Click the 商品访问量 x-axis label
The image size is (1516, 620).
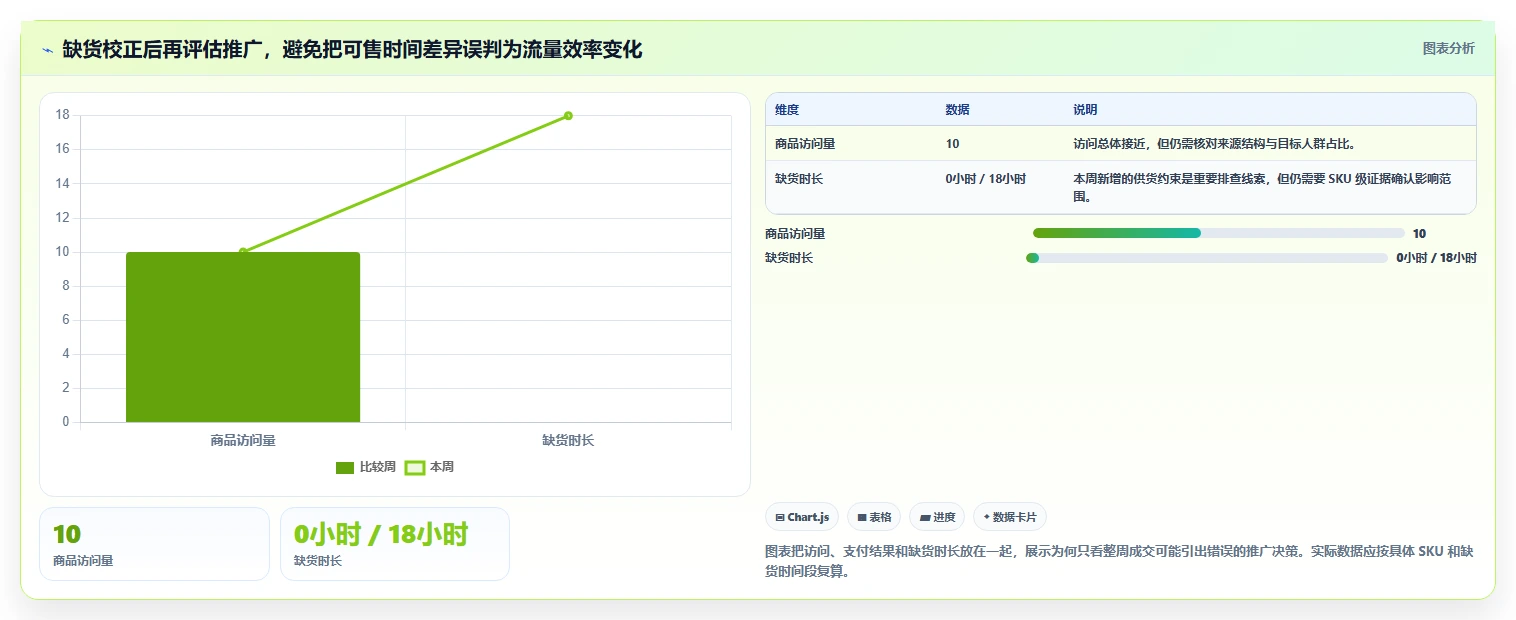pyautogui.click(x=243, y=440)
